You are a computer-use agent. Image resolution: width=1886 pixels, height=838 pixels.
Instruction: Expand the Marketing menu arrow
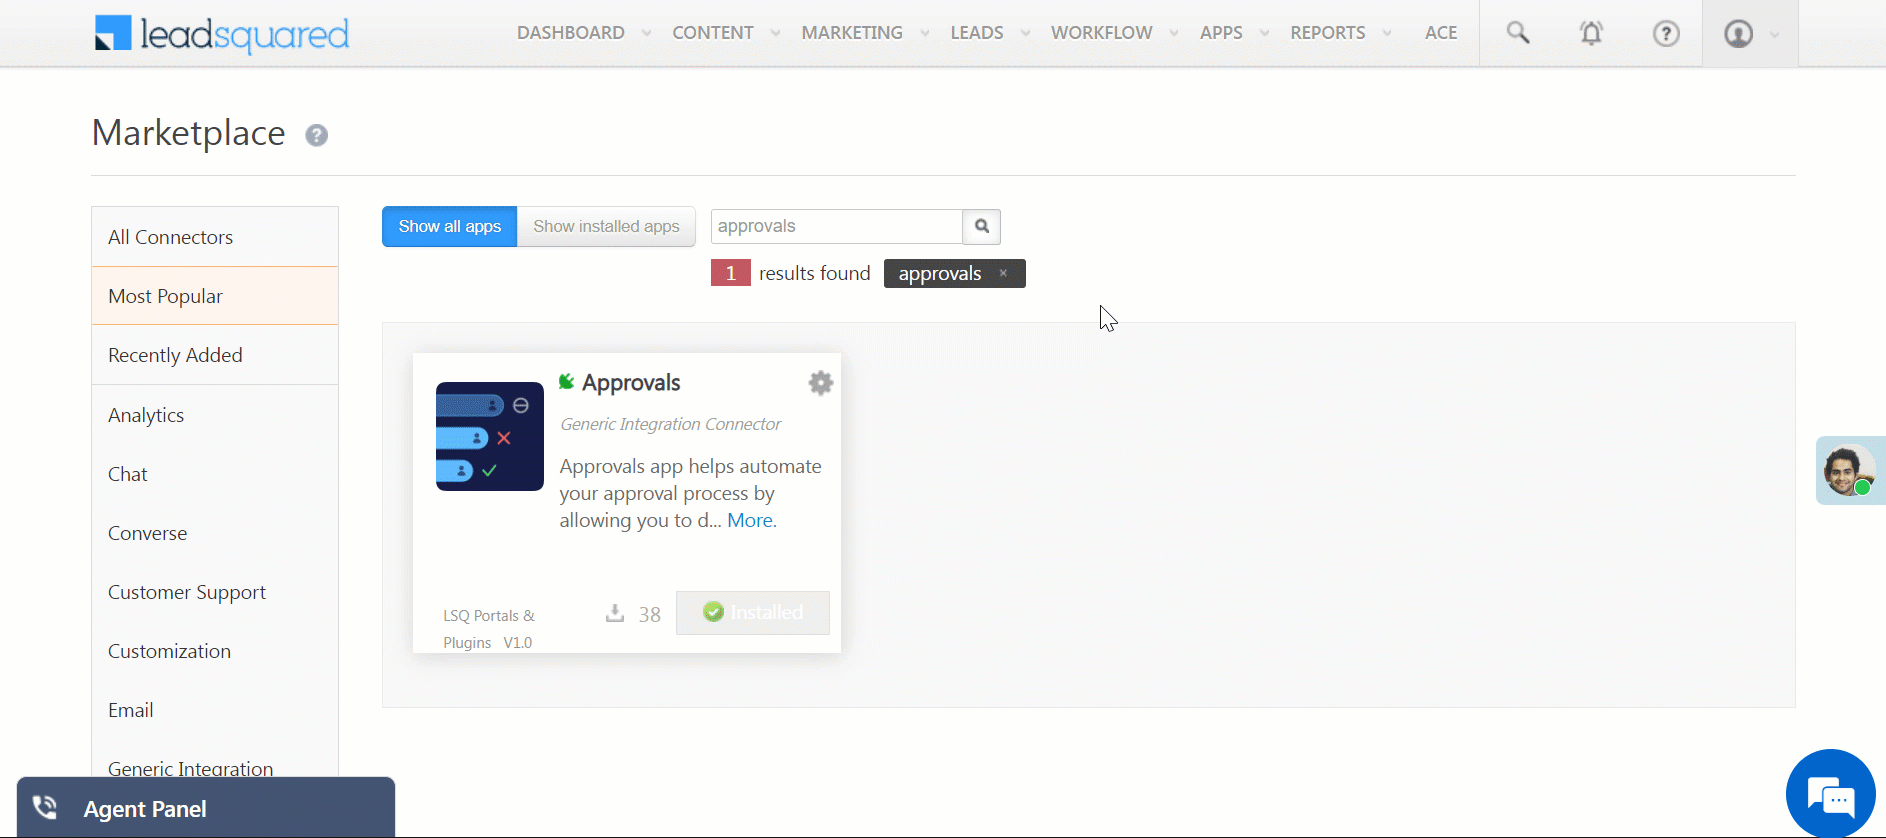(x=925, y=33)
